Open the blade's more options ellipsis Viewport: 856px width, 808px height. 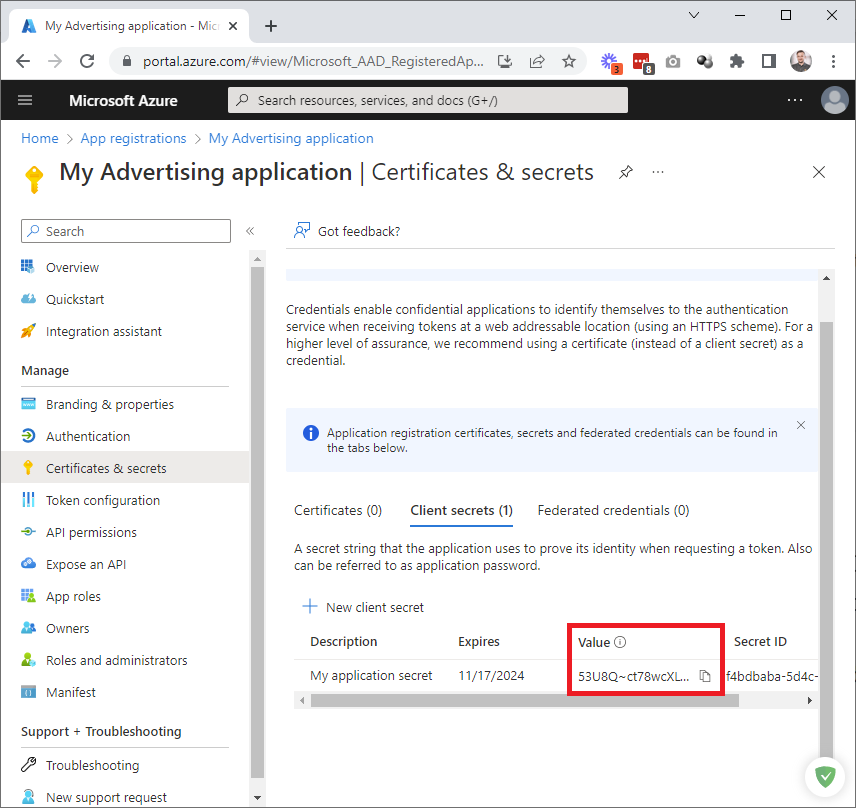tap(658, 172)
